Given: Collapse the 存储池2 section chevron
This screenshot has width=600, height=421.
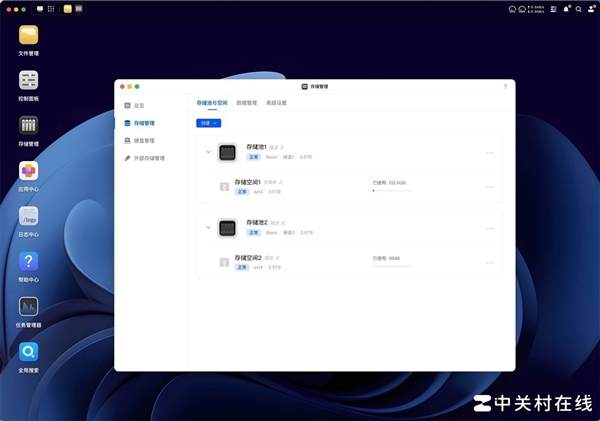Looking at the screenshot, I should tap(208, 227).
